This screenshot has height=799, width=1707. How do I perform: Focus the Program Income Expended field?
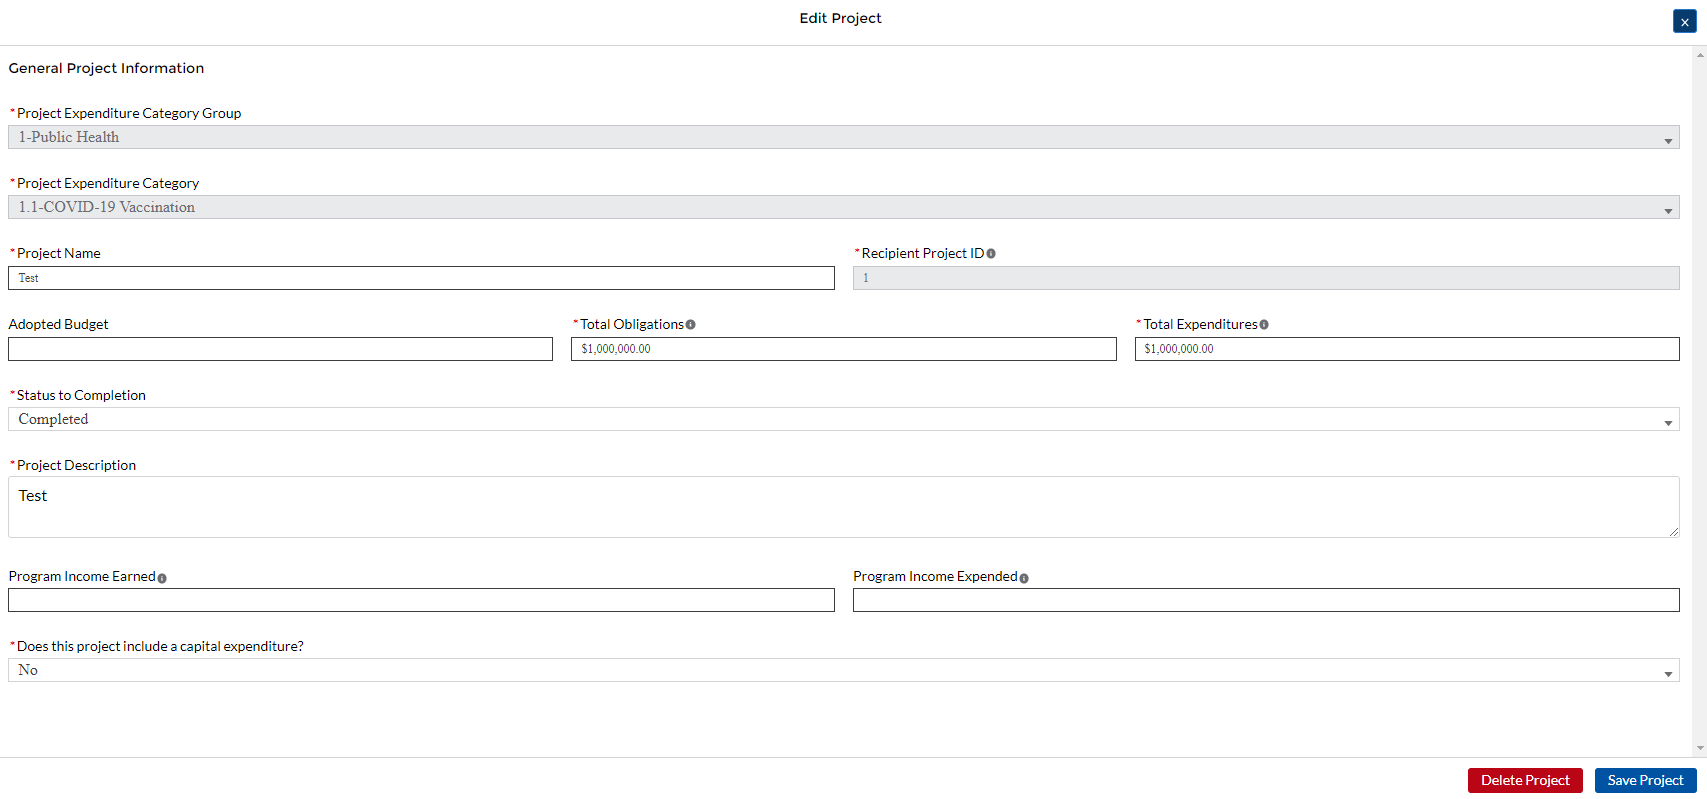(x=1265, y=600)
